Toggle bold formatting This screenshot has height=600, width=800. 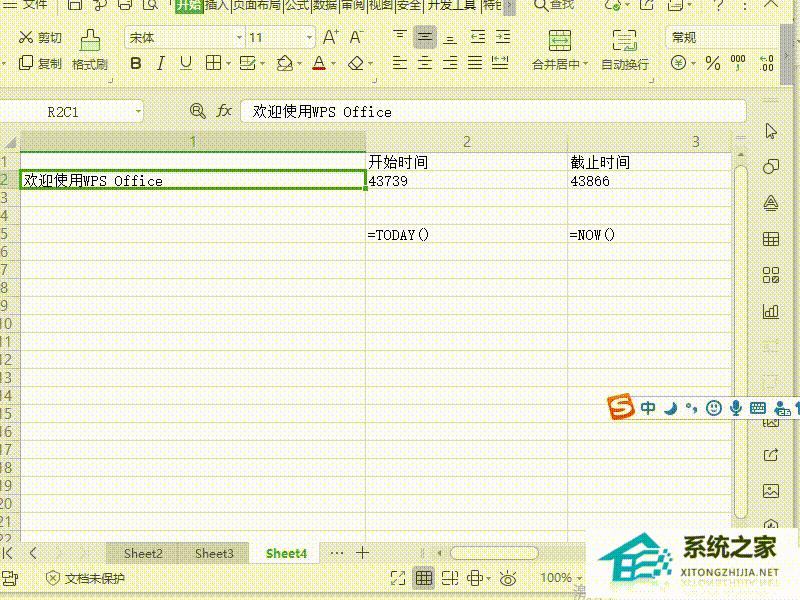135,63
